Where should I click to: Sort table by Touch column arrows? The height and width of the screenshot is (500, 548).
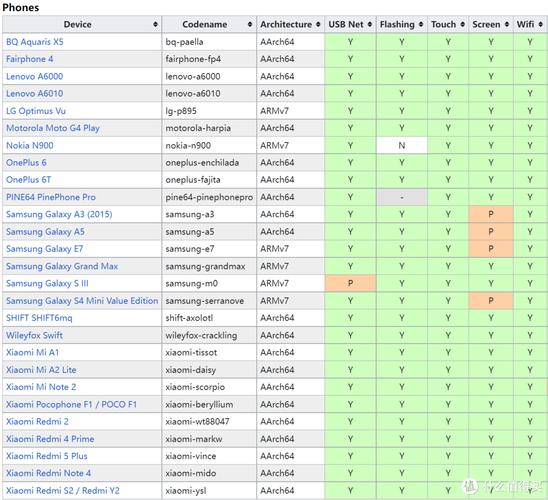[x=462, y=24]
